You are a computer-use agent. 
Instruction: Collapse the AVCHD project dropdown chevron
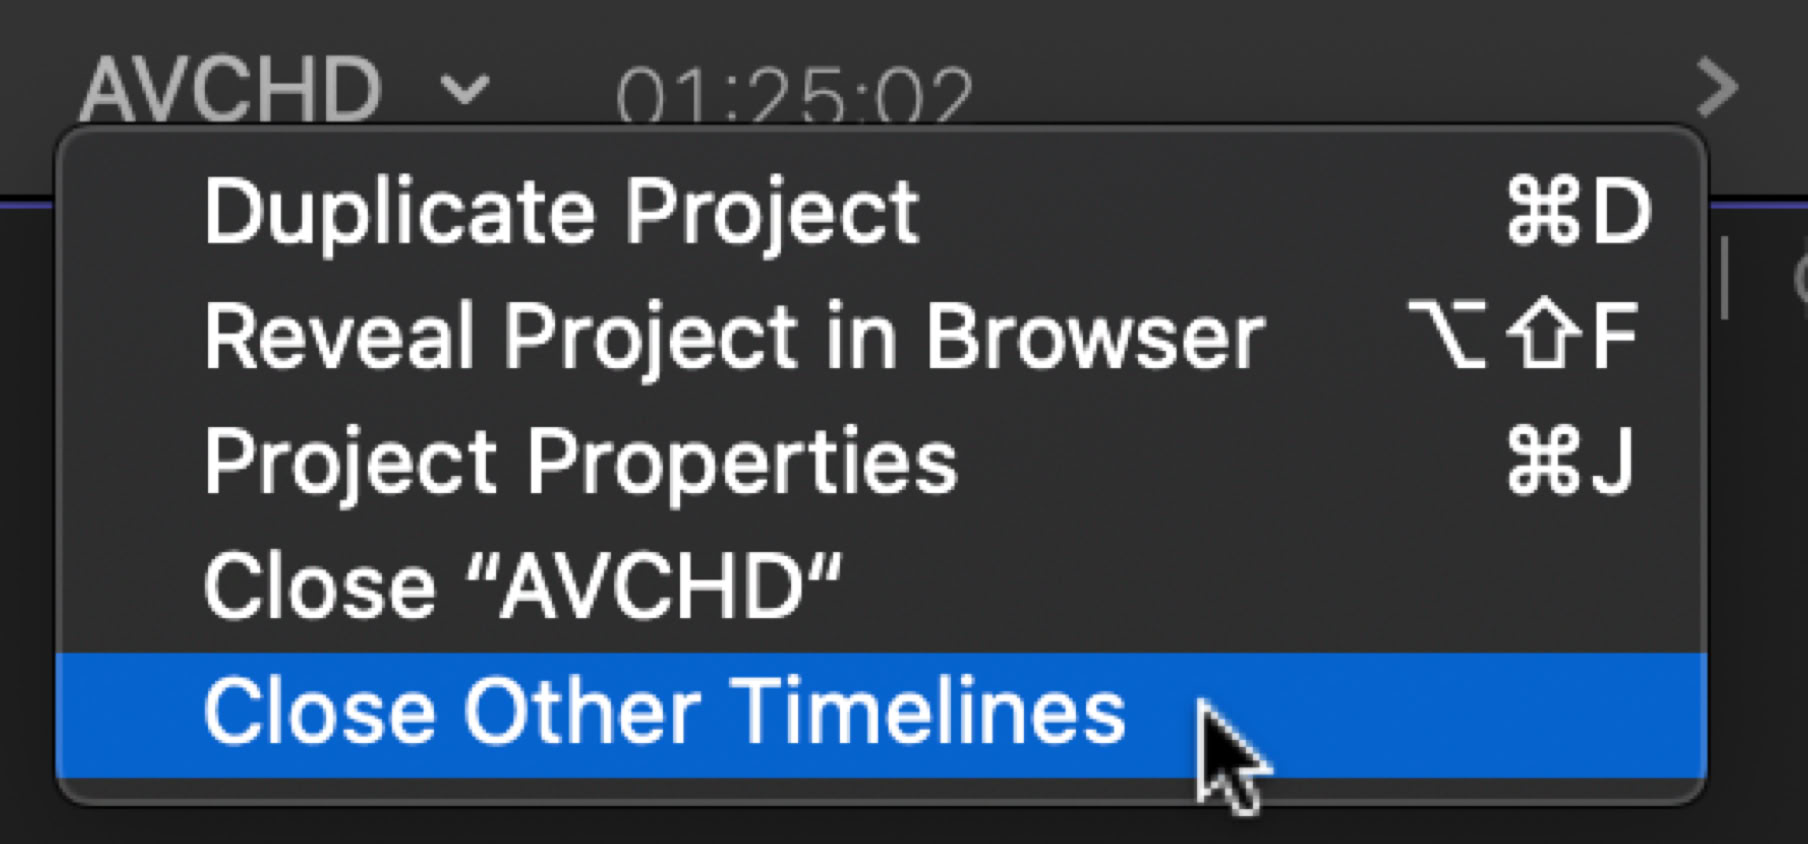(465, 90)
